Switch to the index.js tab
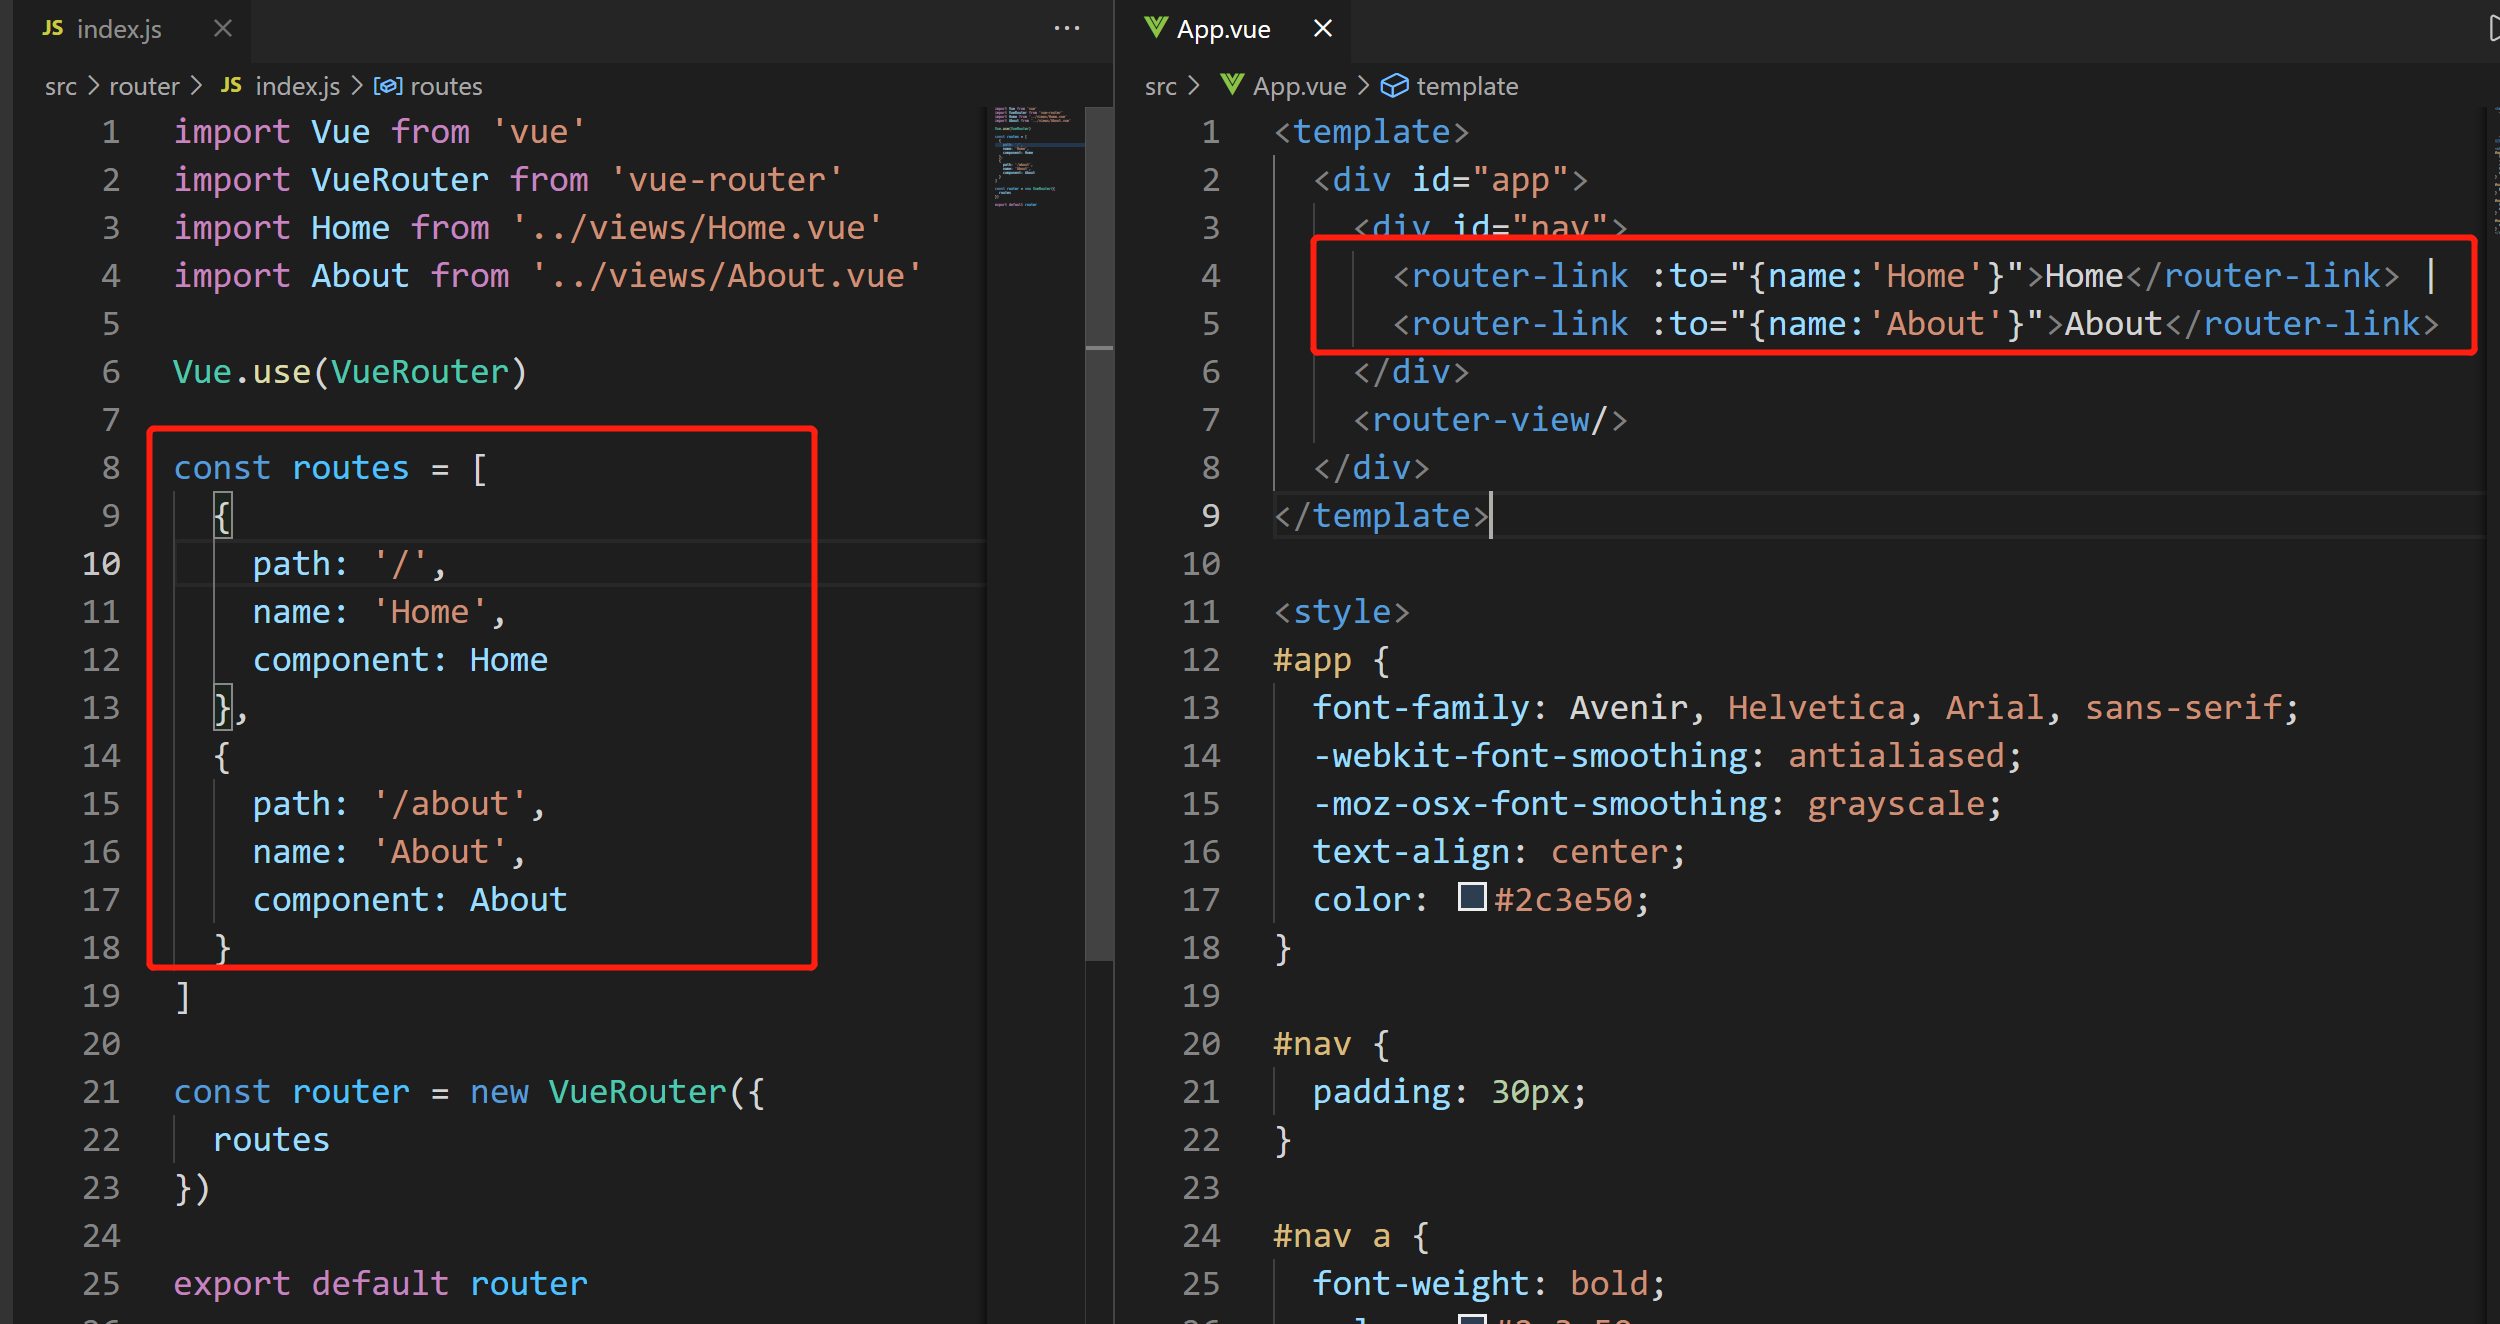 (x=119, y=29)
